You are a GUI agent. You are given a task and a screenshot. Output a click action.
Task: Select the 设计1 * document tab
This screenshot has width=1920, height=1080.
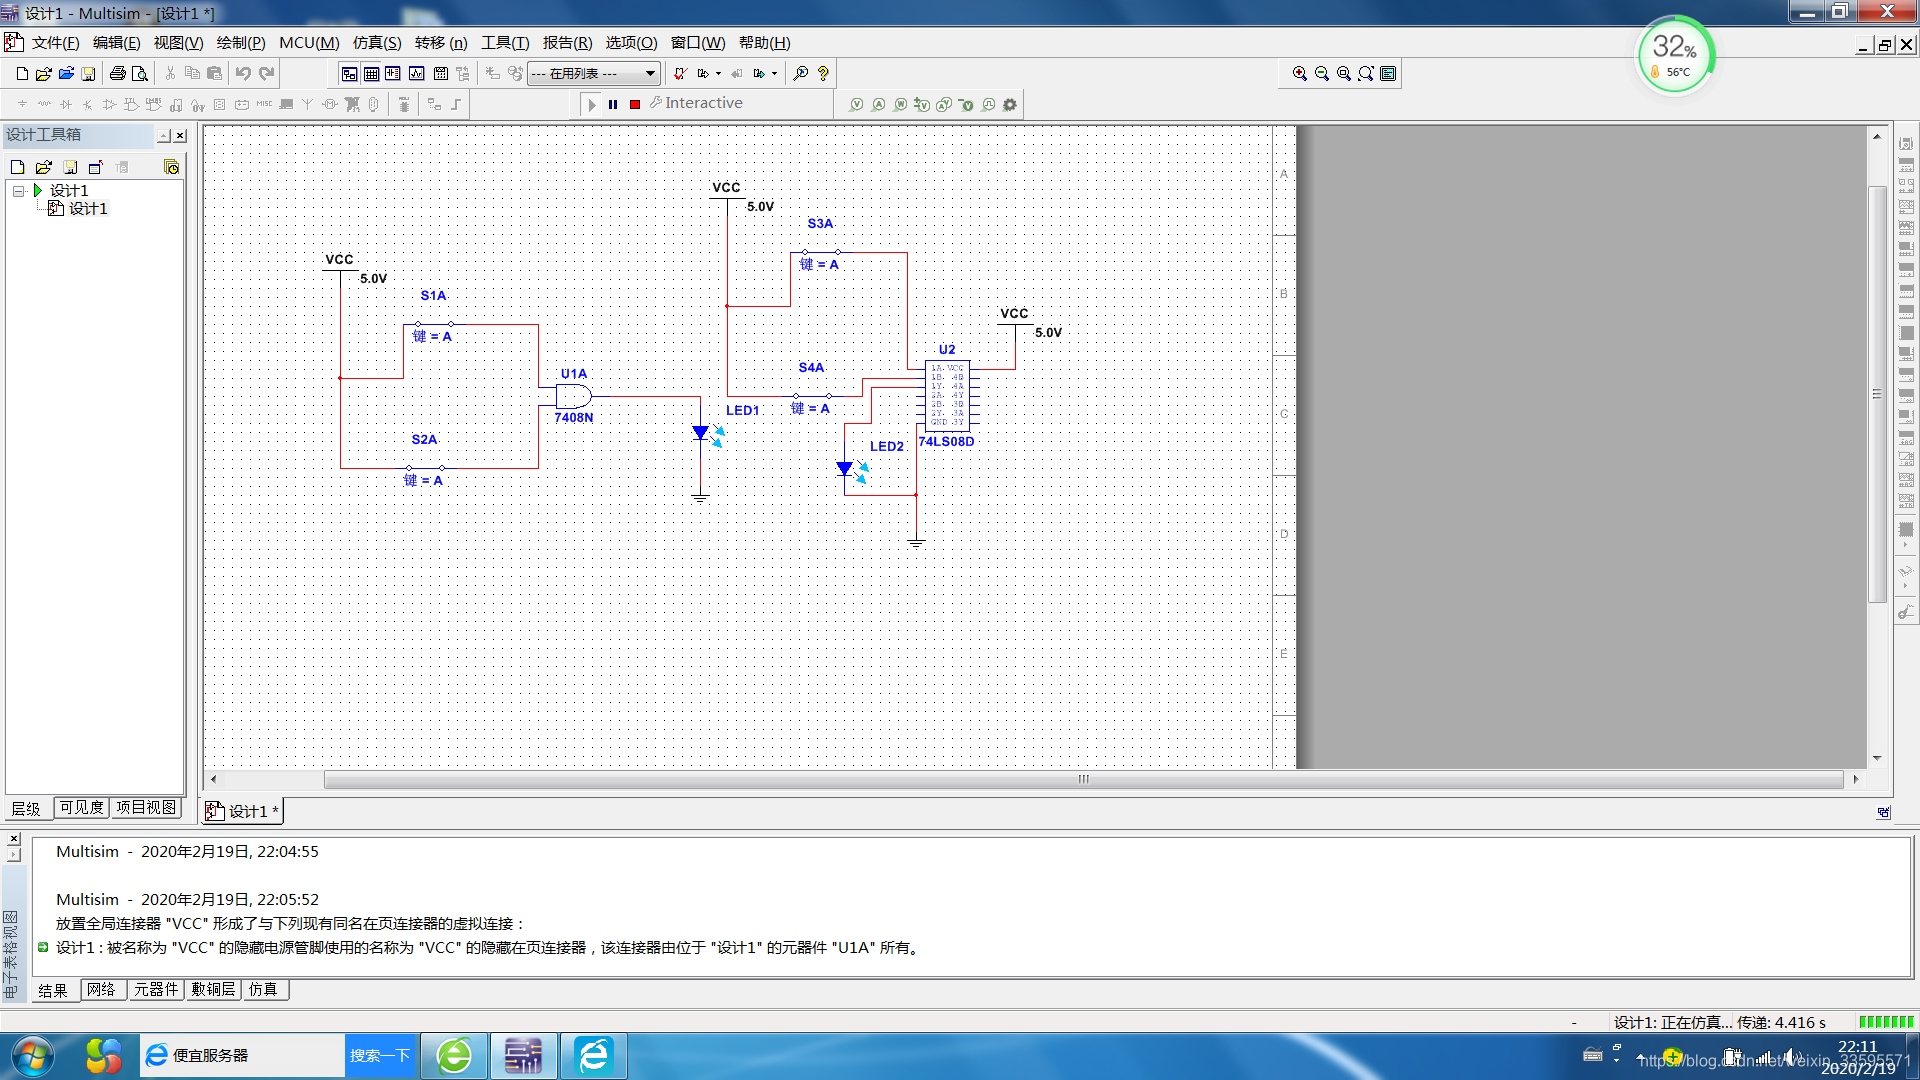click(243, 811)
